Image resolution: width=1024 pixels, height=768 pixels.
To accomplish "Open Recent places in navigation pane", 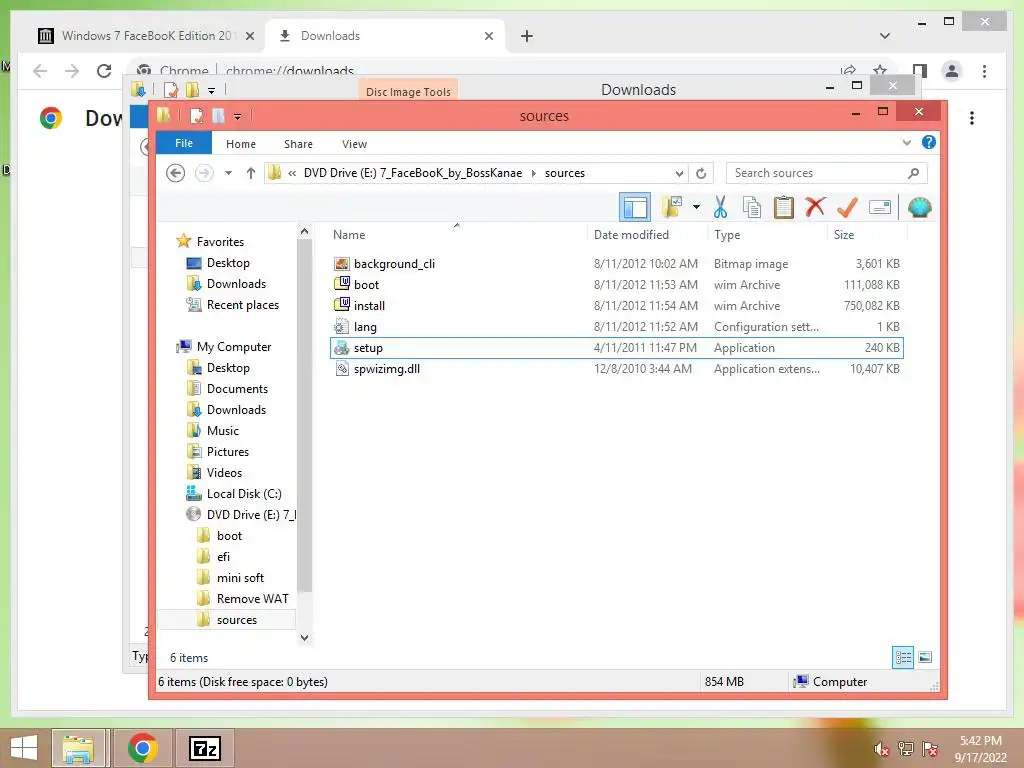I will pos(242,304).
